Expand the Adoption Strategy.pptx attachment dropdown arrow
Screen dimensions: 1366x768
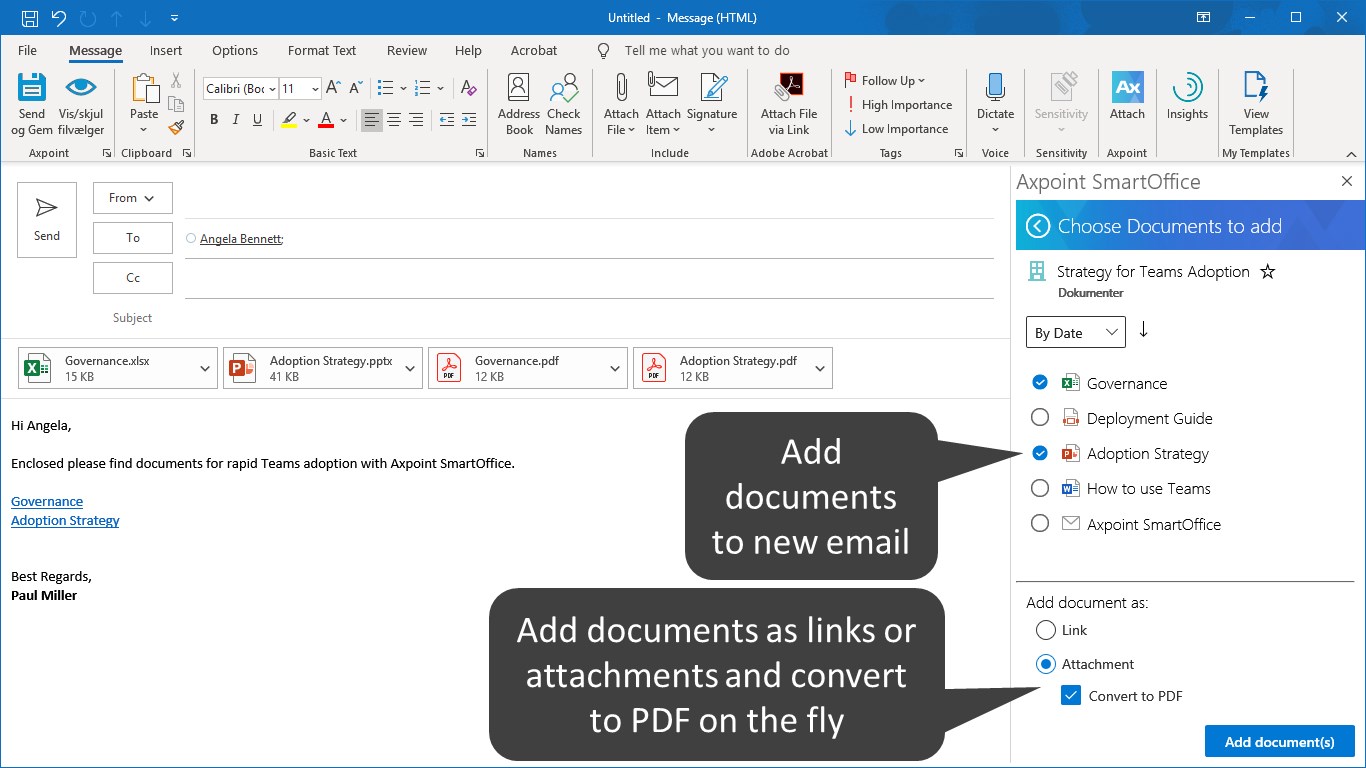click(410, 369)
